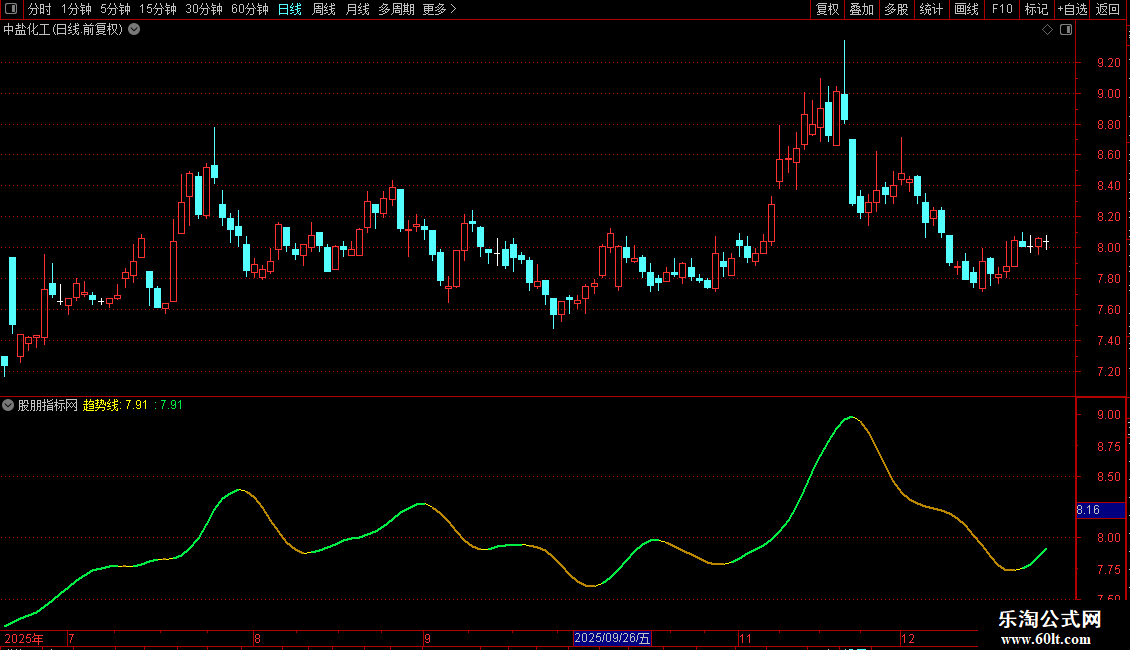Select the 2025/09/26/五 date marker
Screen dimensions: 1130x650
click(613, 638)
